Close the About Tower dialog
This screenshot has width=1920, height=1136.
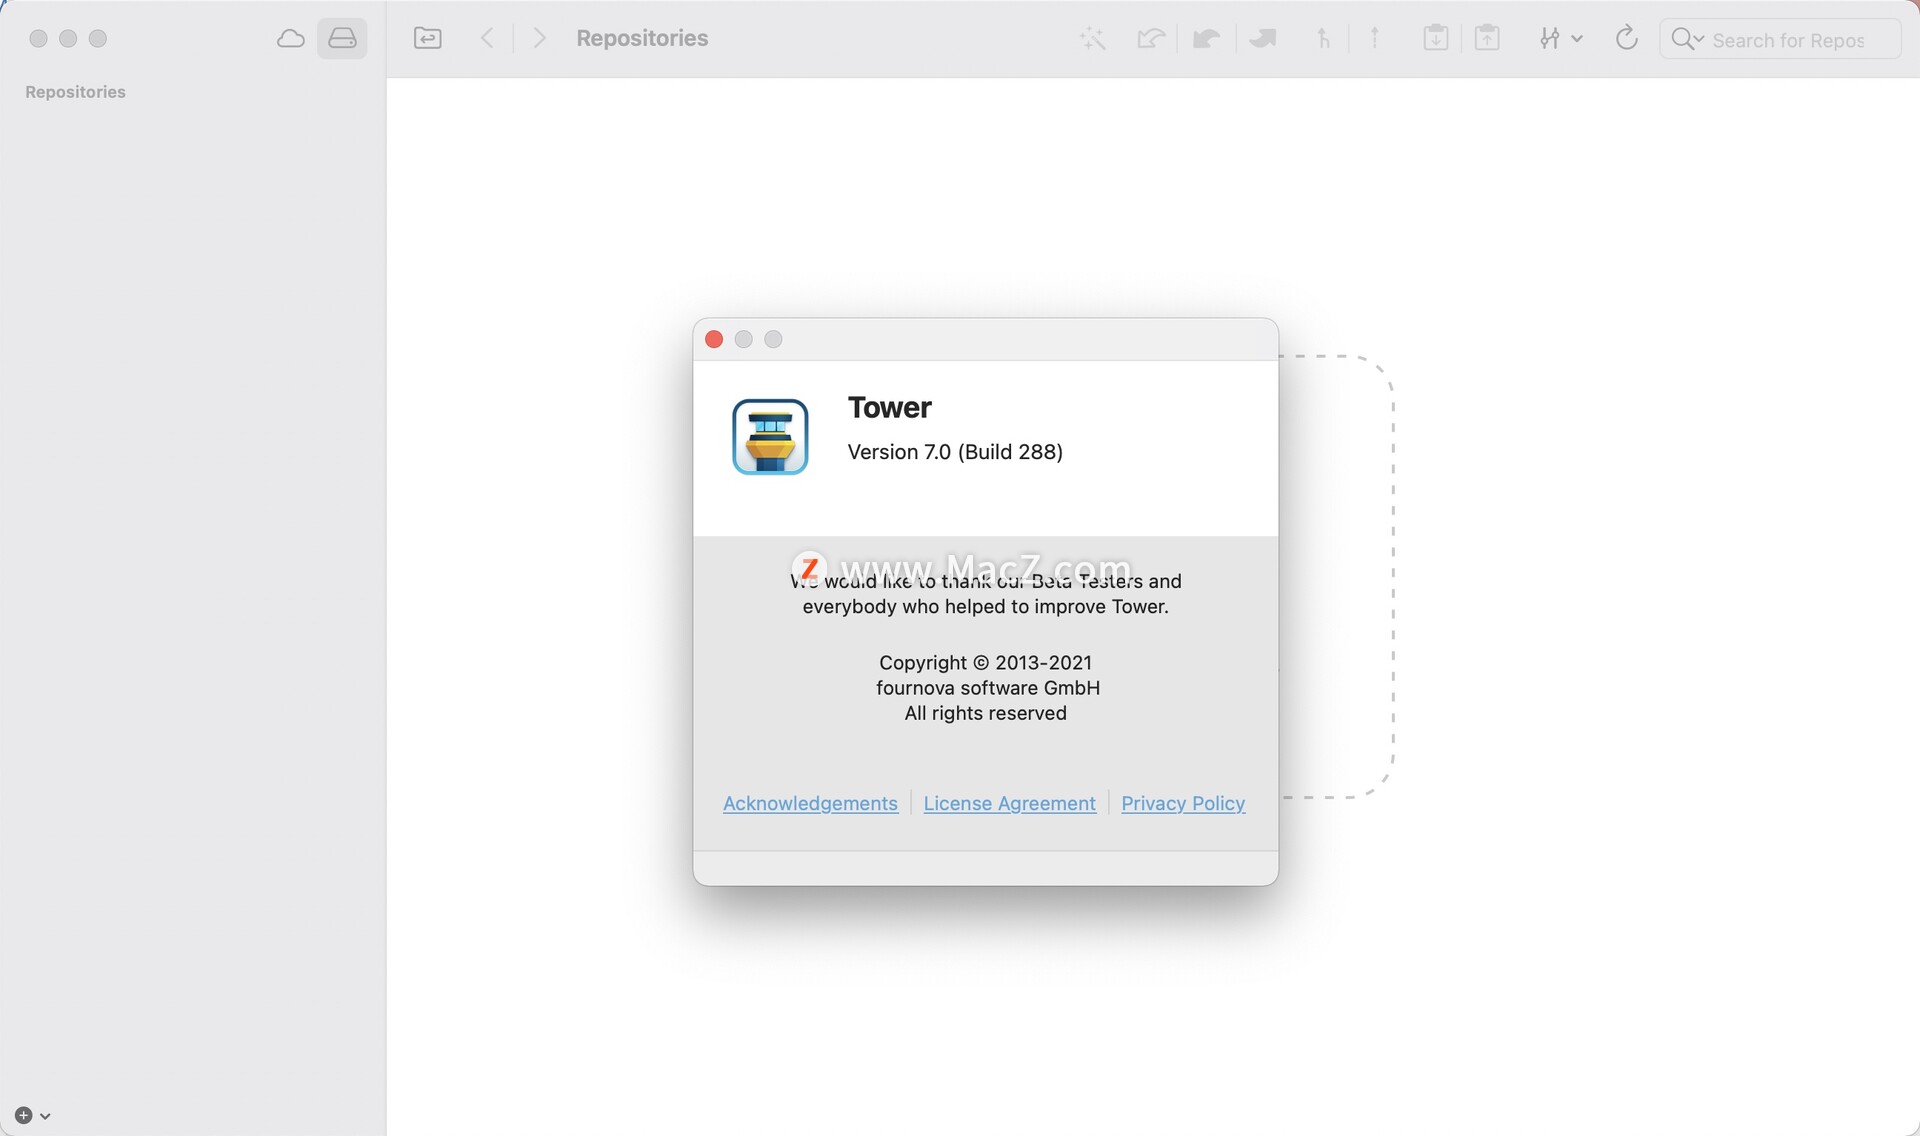(714, 339)
